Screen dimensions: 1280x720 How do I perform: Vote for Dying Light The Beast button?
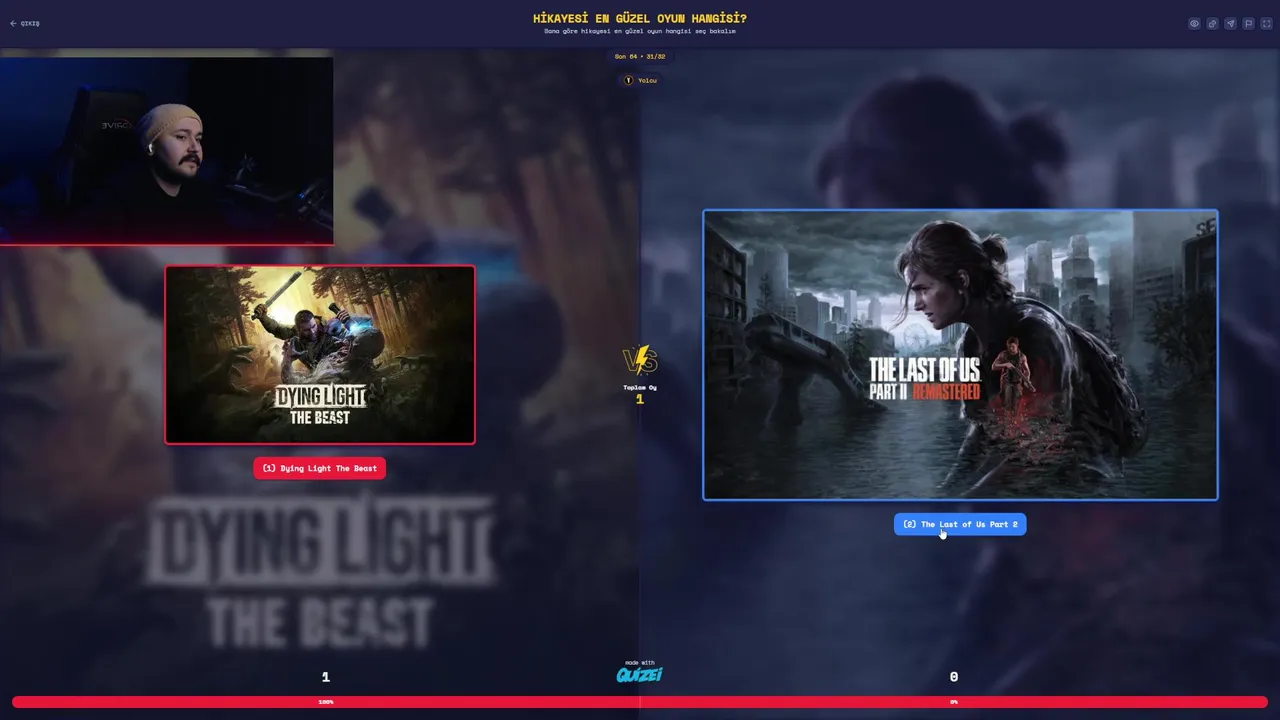point(319,468)
